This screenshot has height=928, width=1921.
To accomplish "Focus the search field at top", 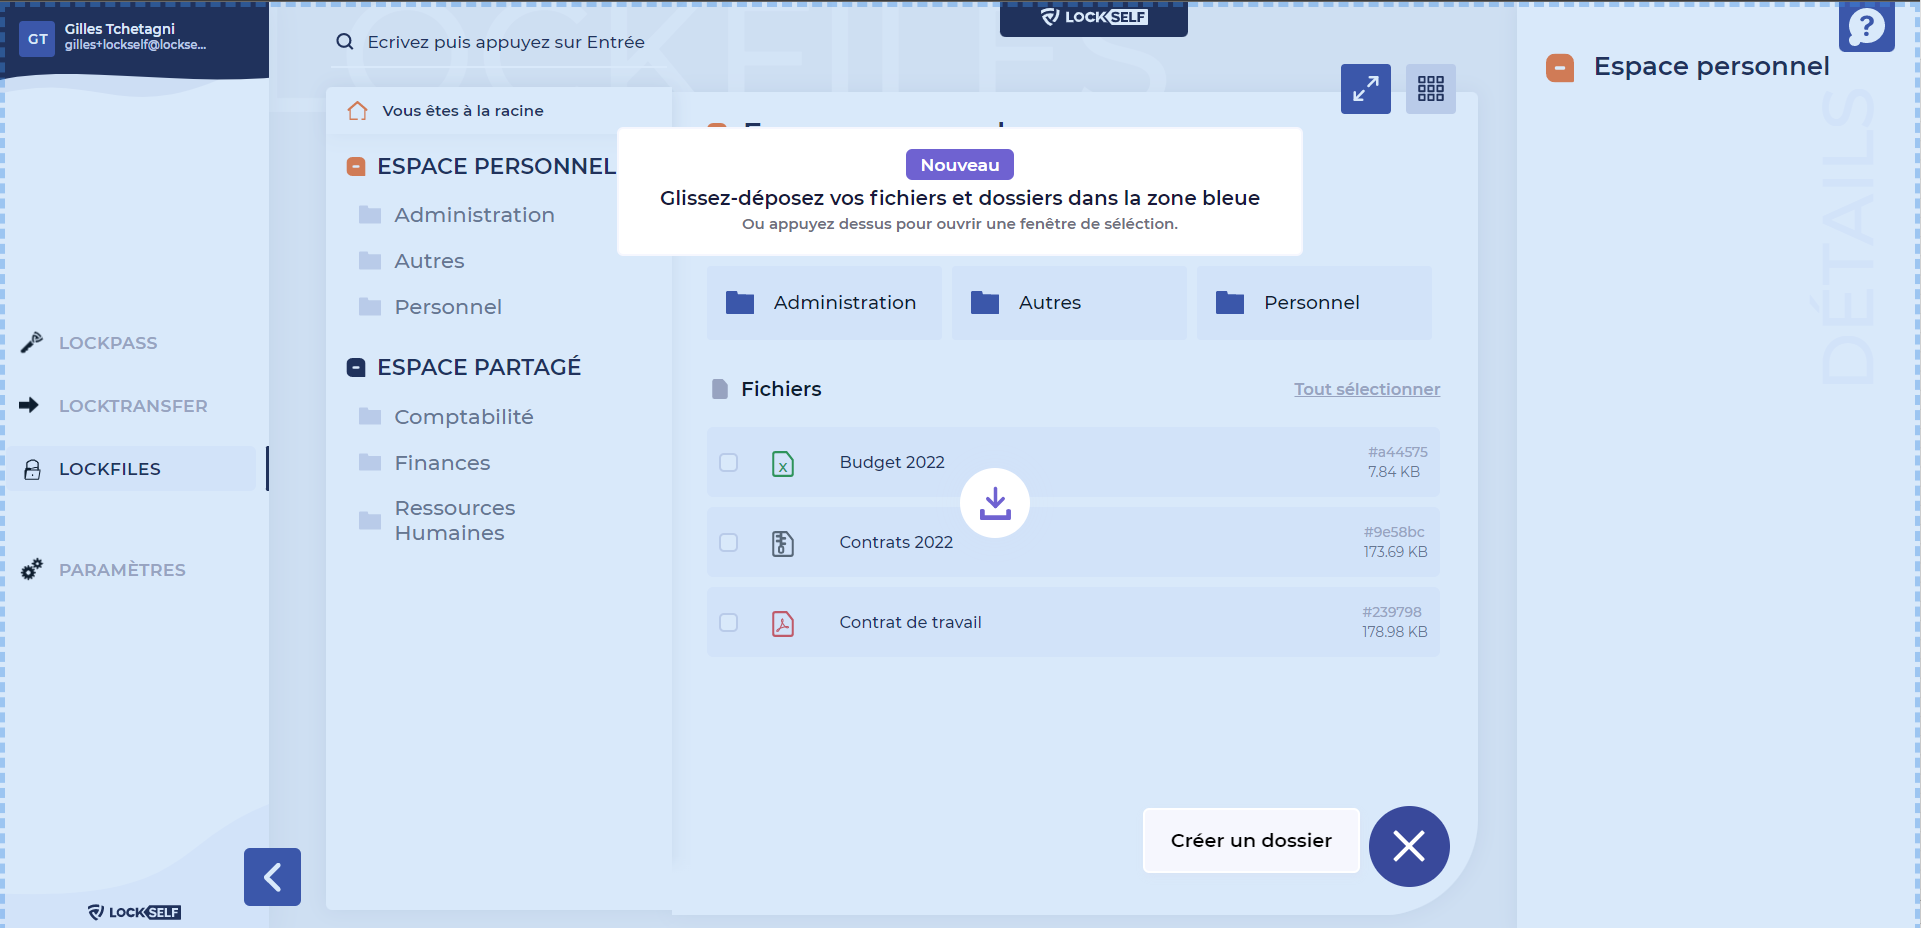I will click(505, 42).
